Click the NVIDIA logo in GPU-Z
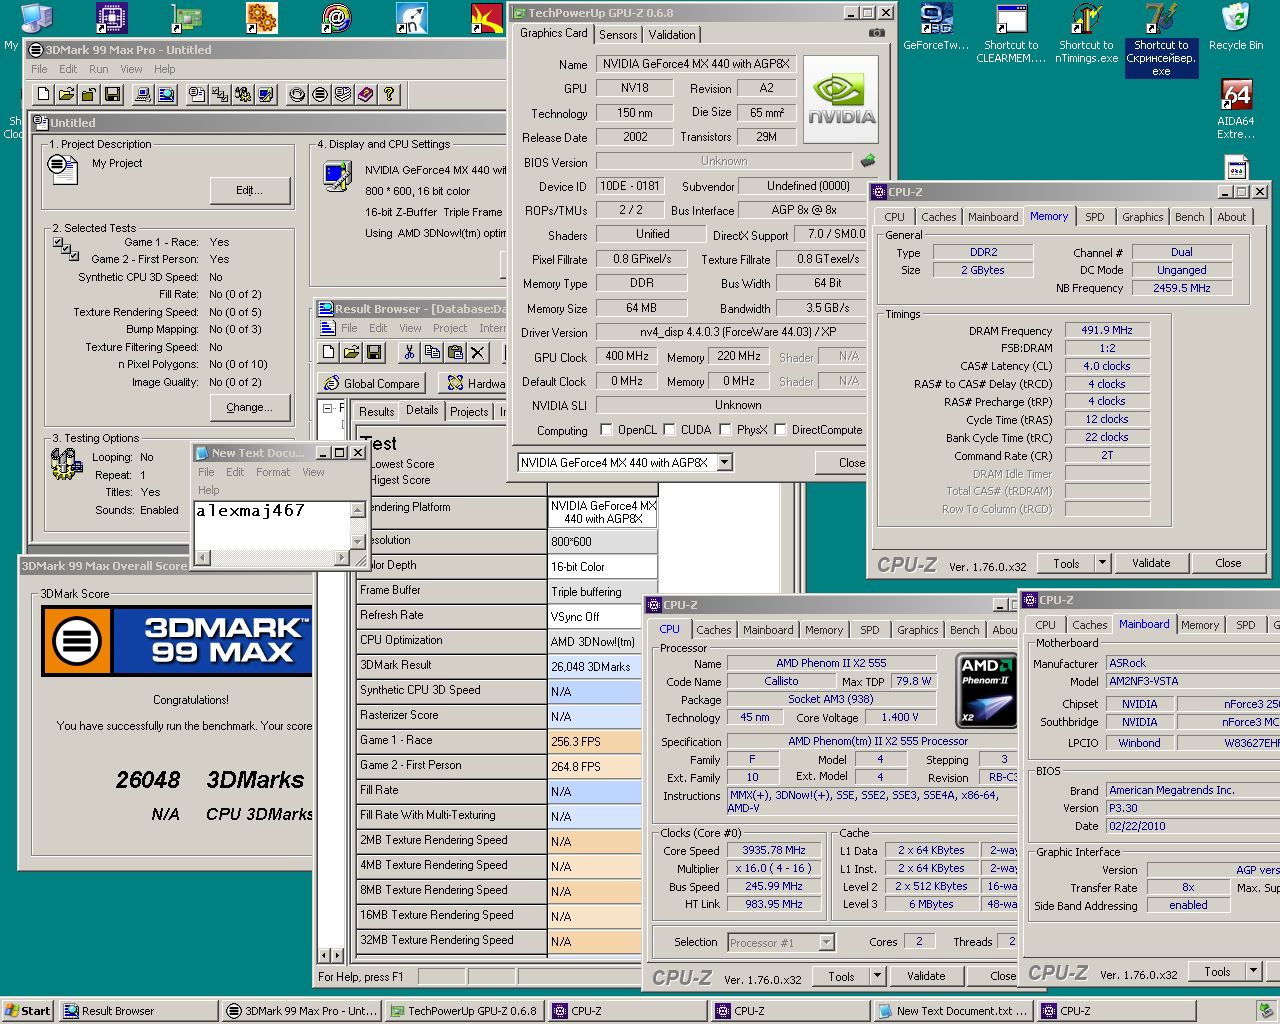The height and width of the screenshot is (1024, 1280). click(841, 98)
